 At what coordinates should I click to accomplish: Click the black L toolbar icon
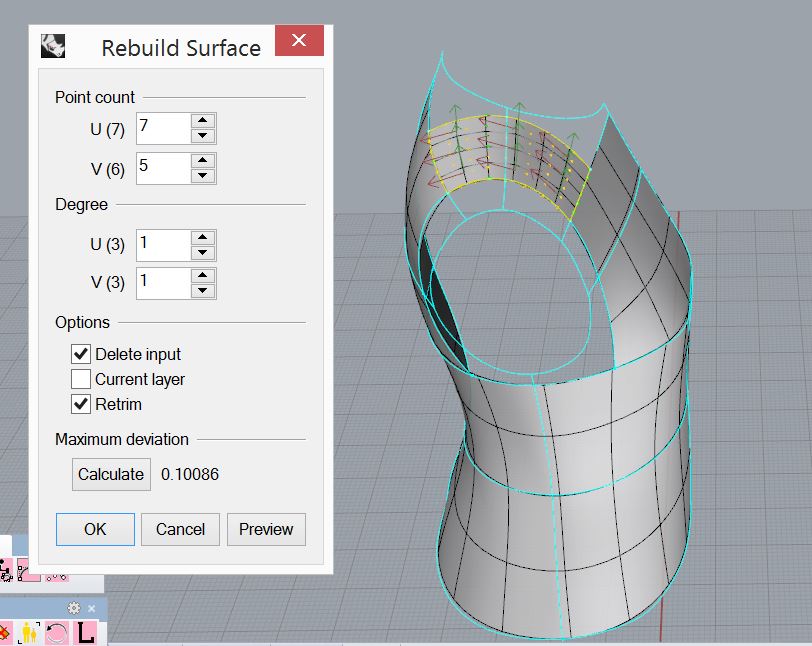(86, 632)
